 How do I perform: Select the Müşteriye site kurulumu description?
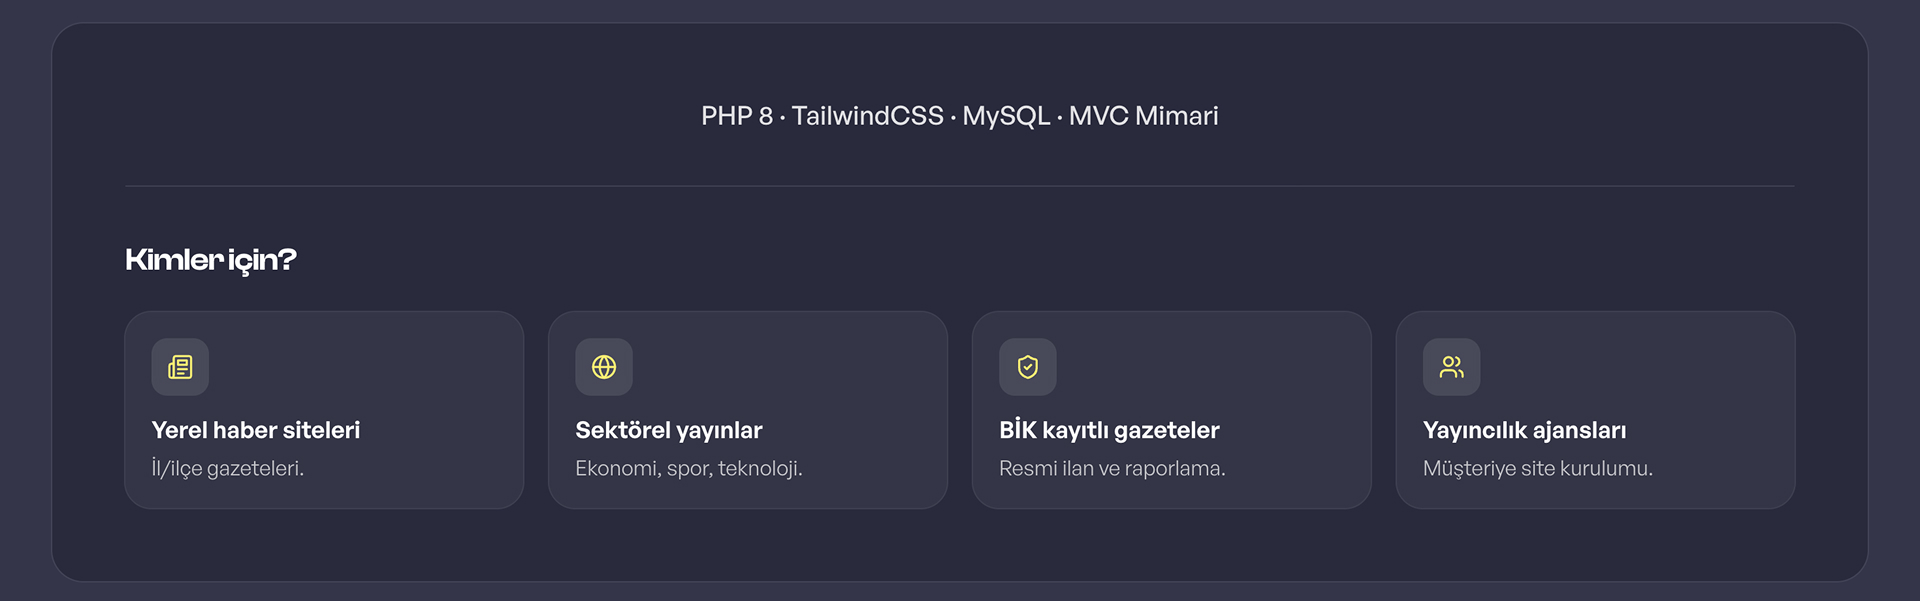pyautogui.click(x=1538, y=468)
